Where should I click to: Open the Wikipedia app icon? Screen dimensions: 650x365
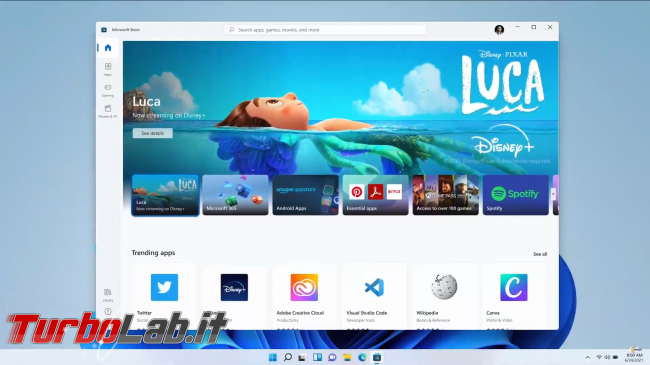point(444,287)
